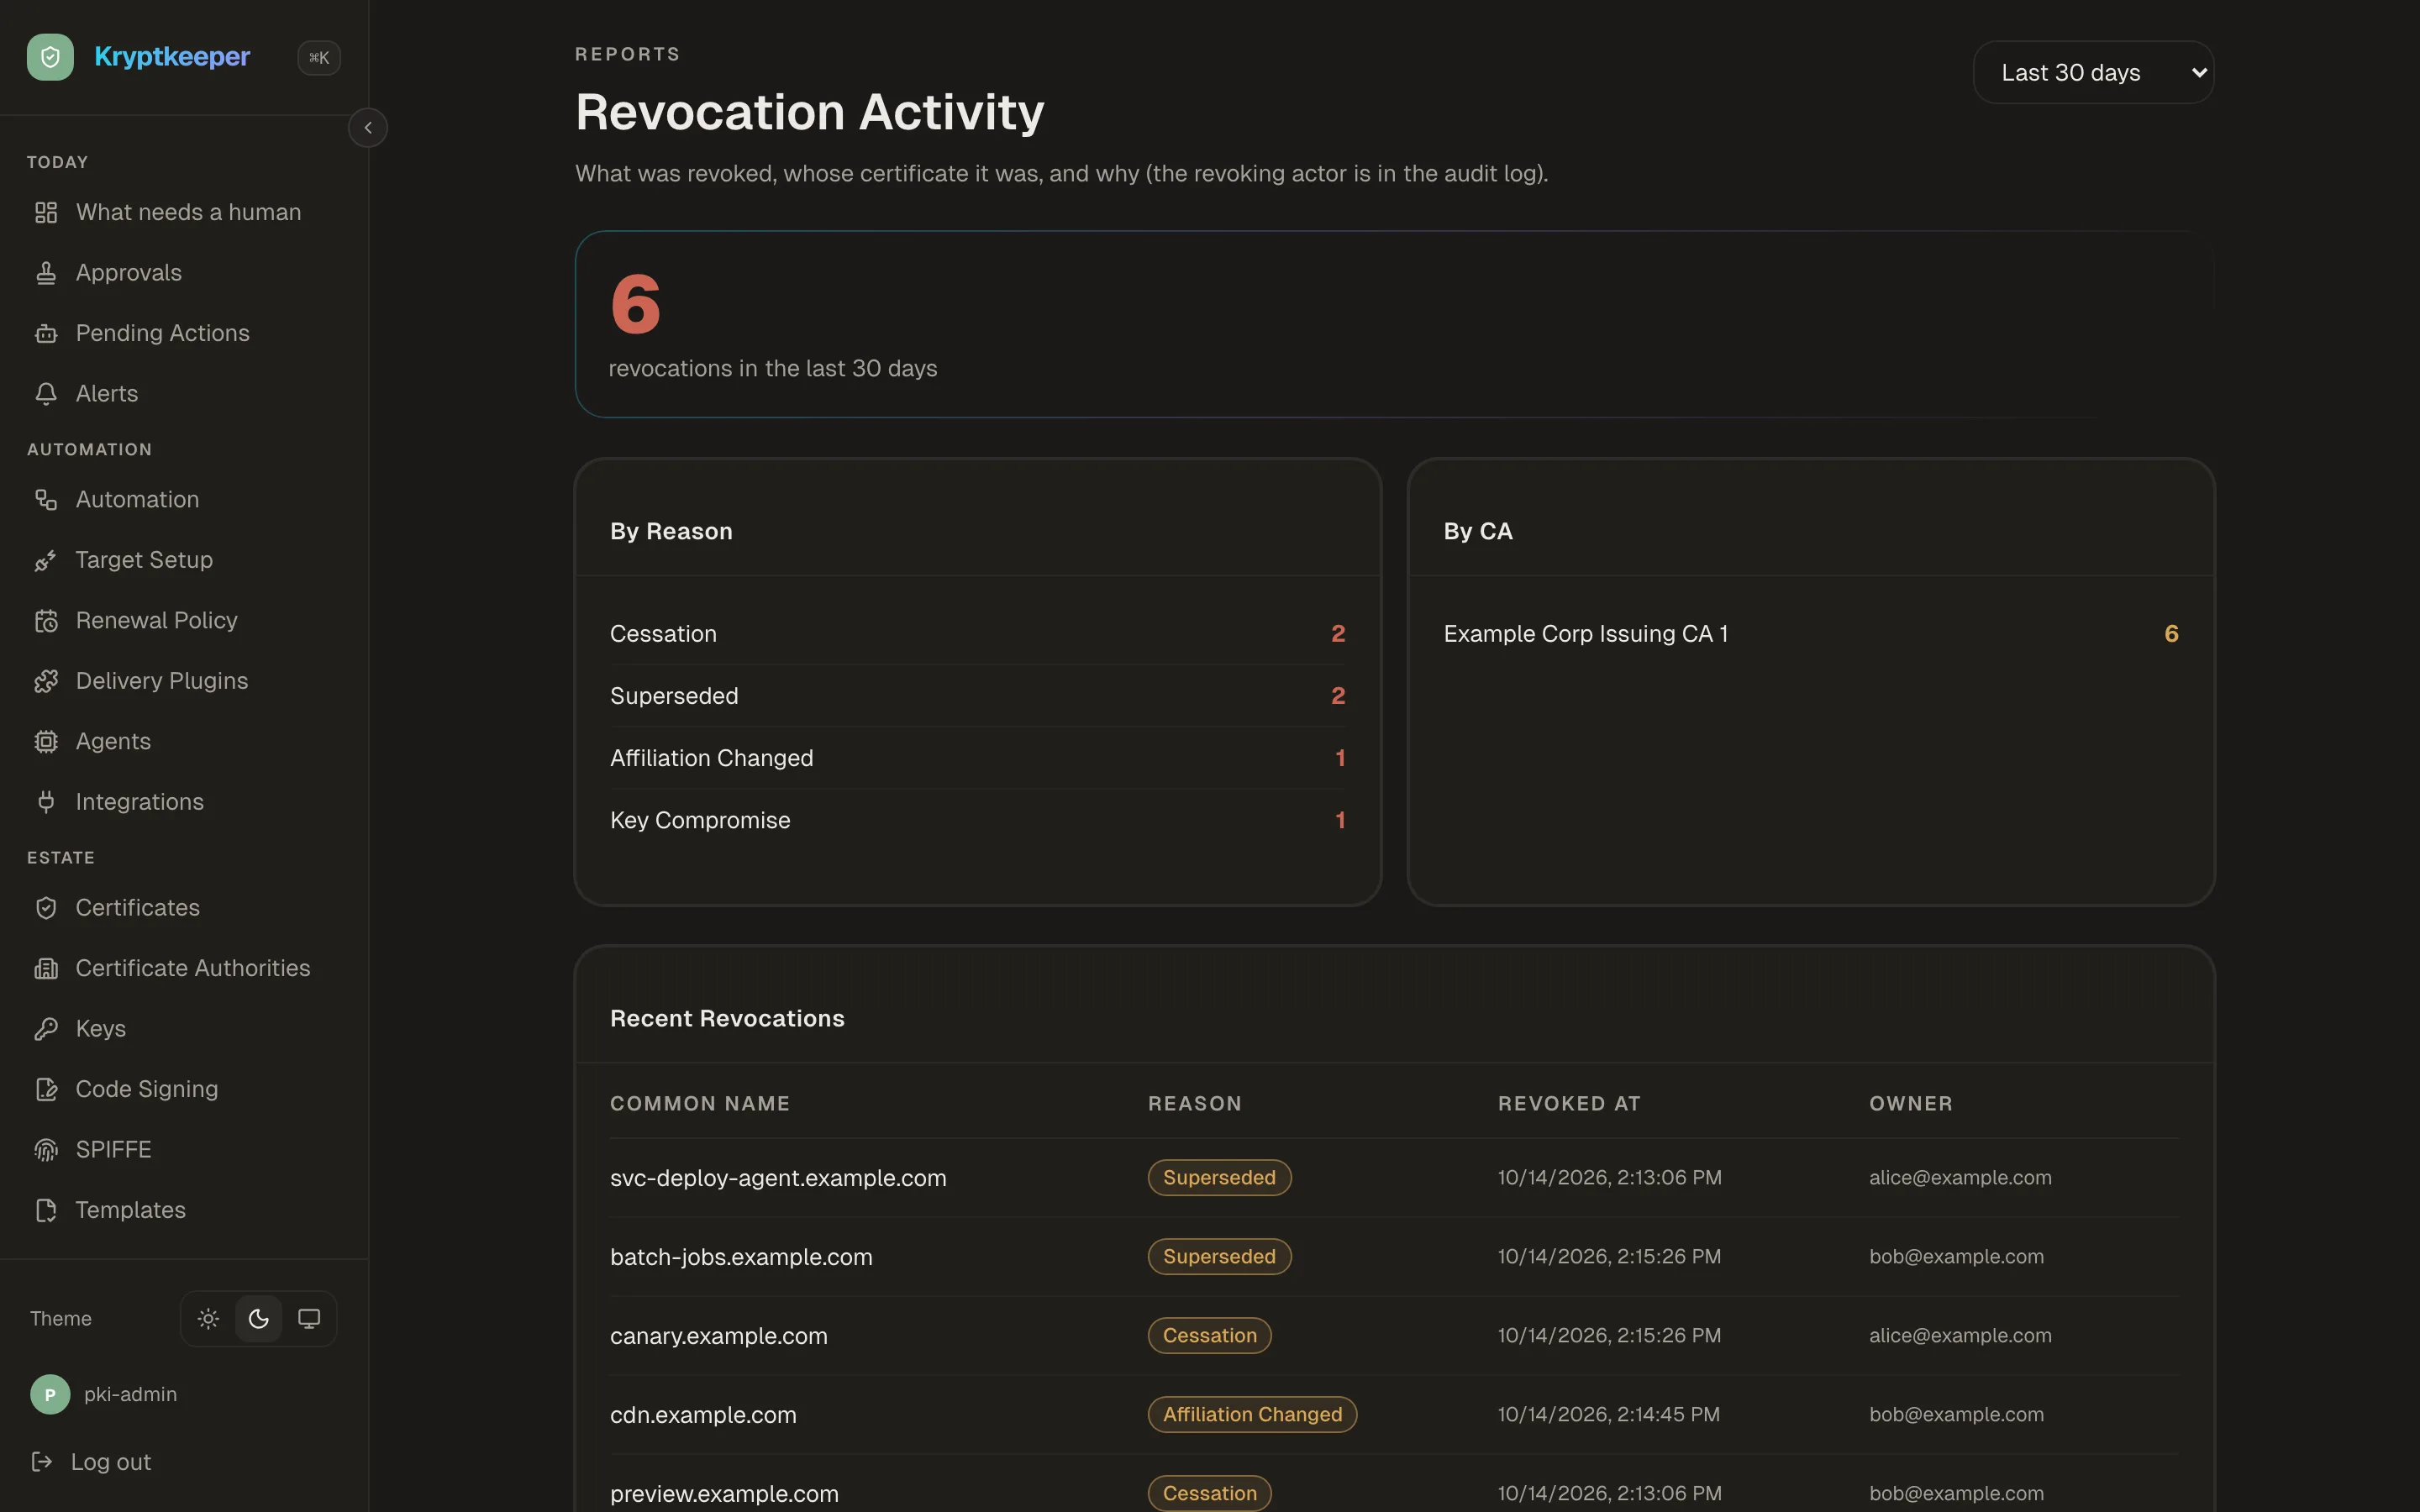
Task: Click the Certificate Authorities building icon
Action: [x=46, y=968]
